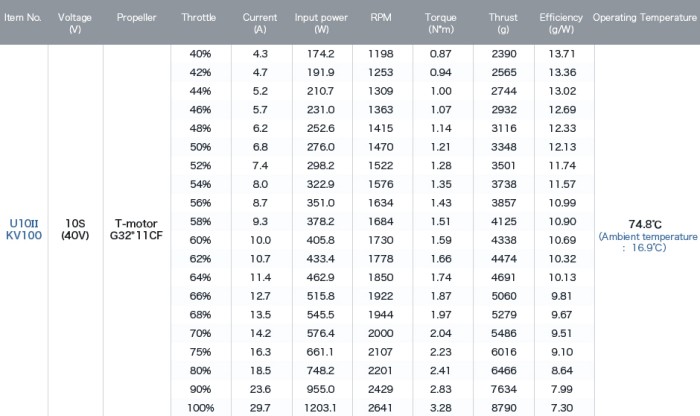Select the 3.28 torque value
The image size is (700, 416).
pos(441,408)
